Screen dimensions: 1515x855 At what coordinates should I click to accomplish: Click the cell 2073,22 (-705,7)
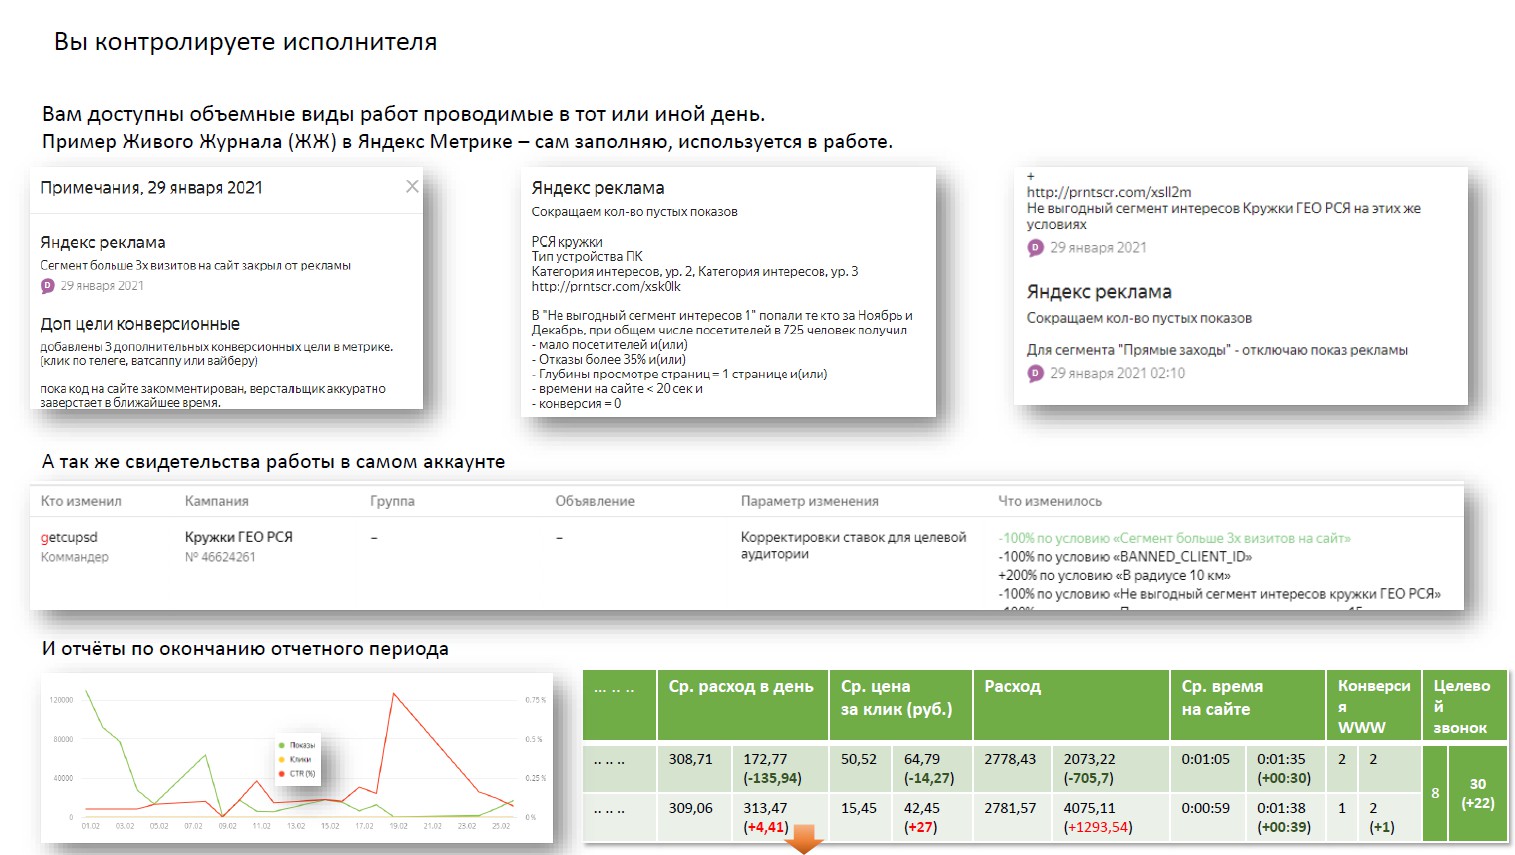pyautogui.click(x=1112, y=768)
